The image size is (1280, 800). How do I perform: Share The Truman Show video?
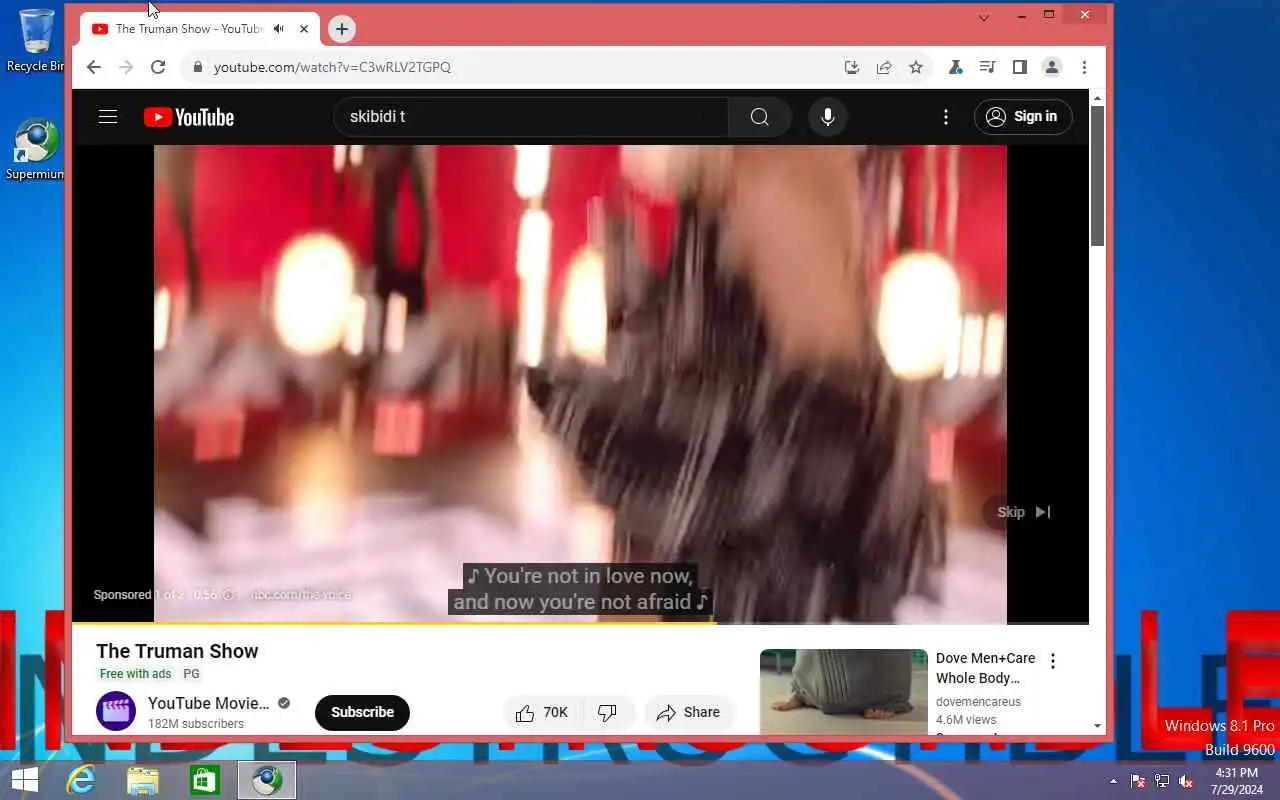pyautogui.click(x=689, y=712)
